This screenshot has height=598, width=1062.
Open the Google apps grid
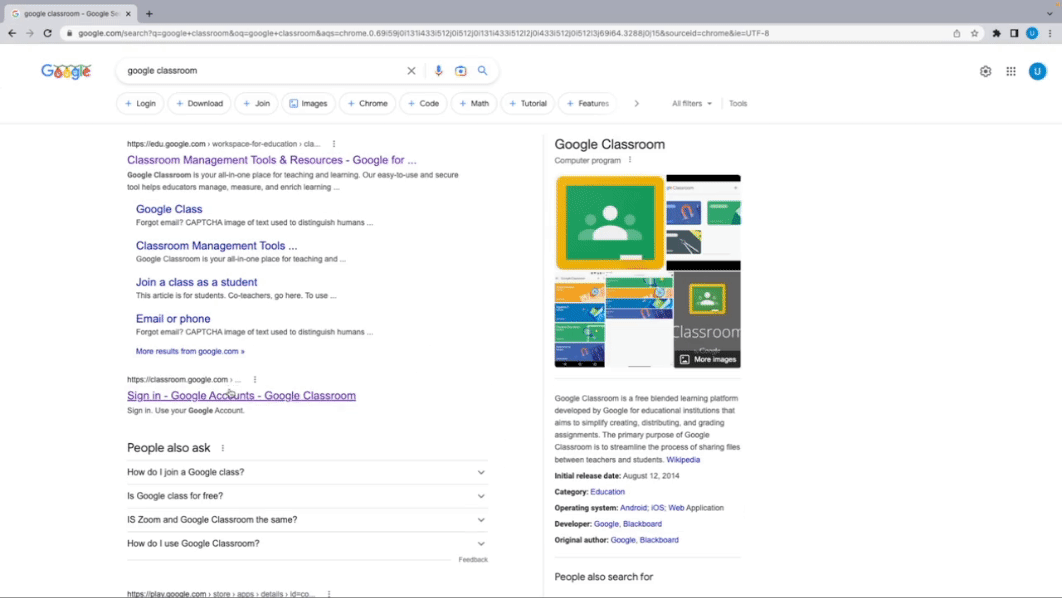[x=1011, y=71]
